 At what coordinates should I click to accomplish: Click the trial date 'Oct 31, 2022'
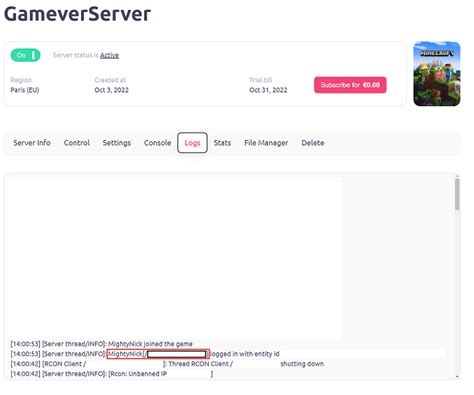click(268, 90)
